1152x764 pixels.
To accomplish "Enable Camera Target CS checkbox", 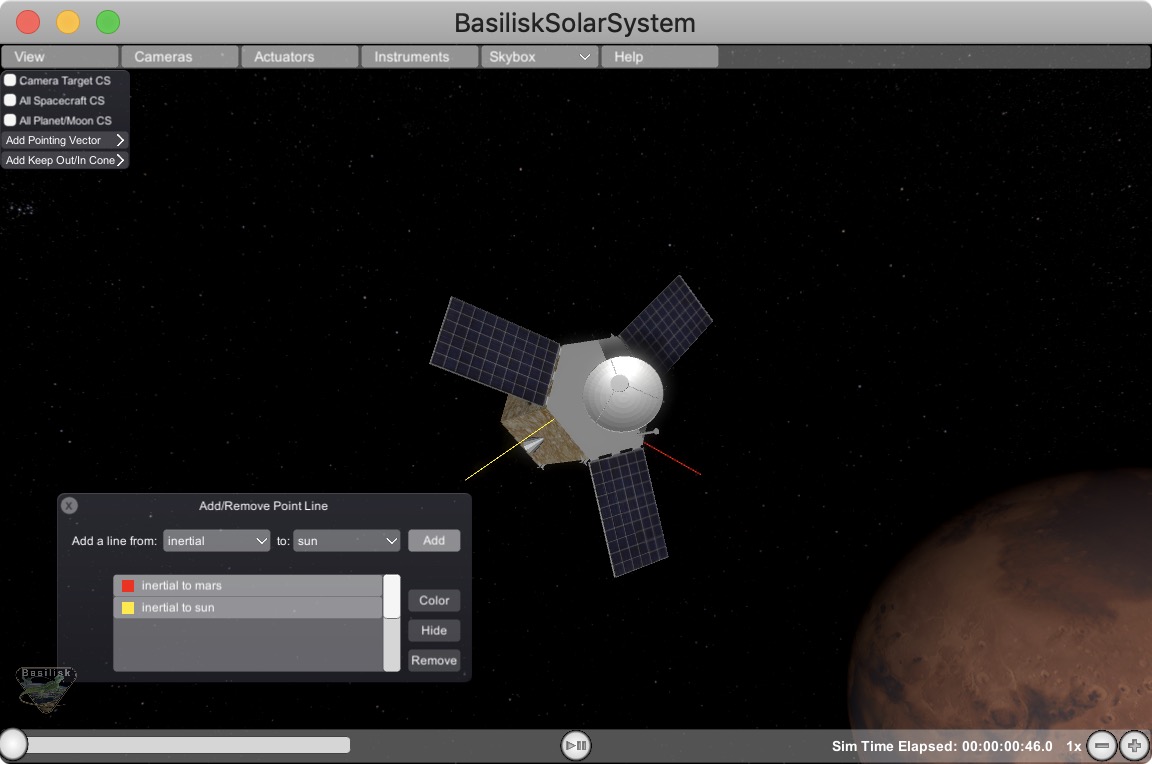I will pos(10,80).
